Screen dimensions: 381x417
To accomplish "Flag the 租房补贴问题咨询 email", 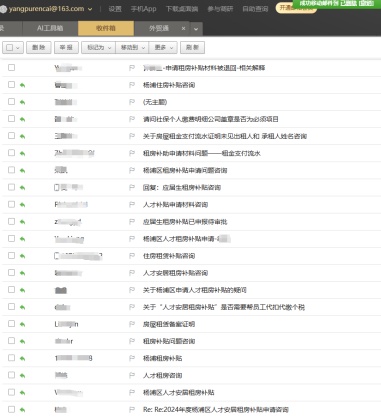I will tap(132, 341).
